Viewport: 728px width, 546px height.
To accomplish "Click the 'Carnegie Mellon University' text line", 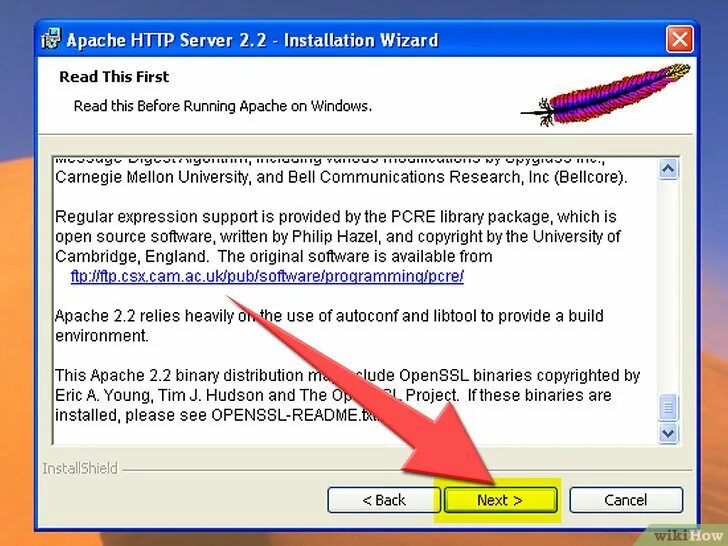I will pos(341,177).
